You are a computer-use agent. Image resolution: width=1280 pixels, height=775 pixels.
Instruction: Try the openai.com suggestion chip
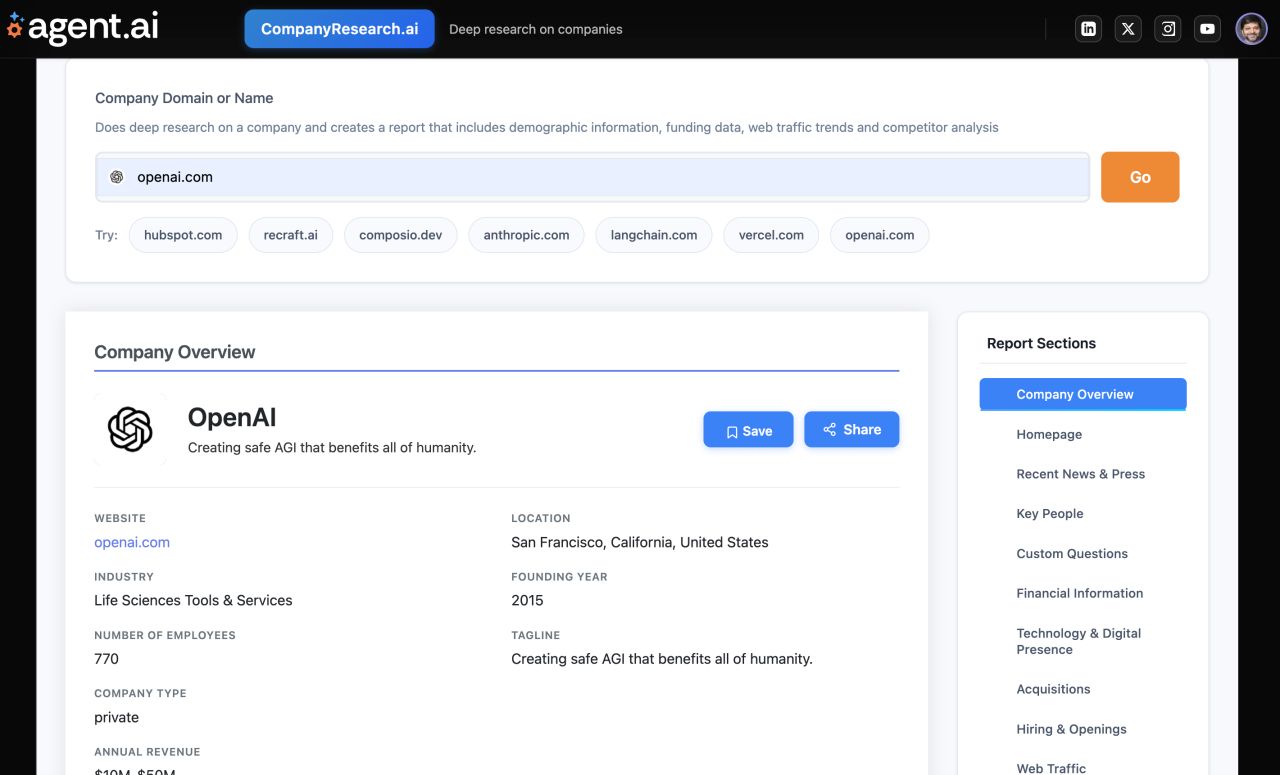(x=880, y=235)
